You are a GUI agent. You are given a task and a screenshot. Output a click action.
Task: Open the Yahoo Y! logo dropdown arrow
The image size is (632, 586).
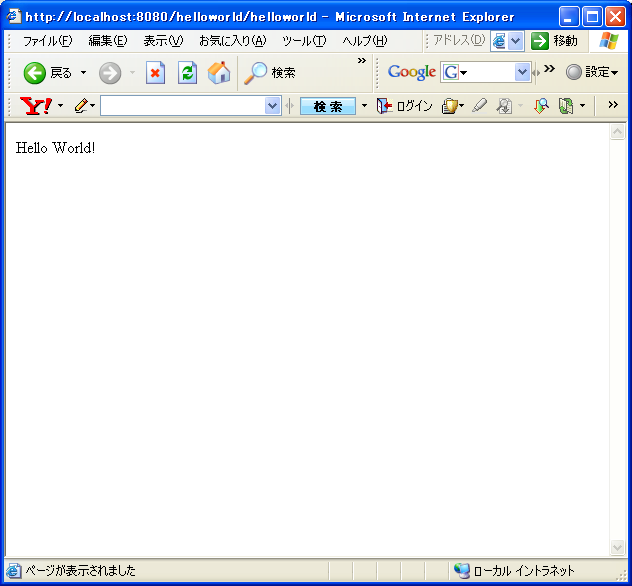click(x=60, y=106)
